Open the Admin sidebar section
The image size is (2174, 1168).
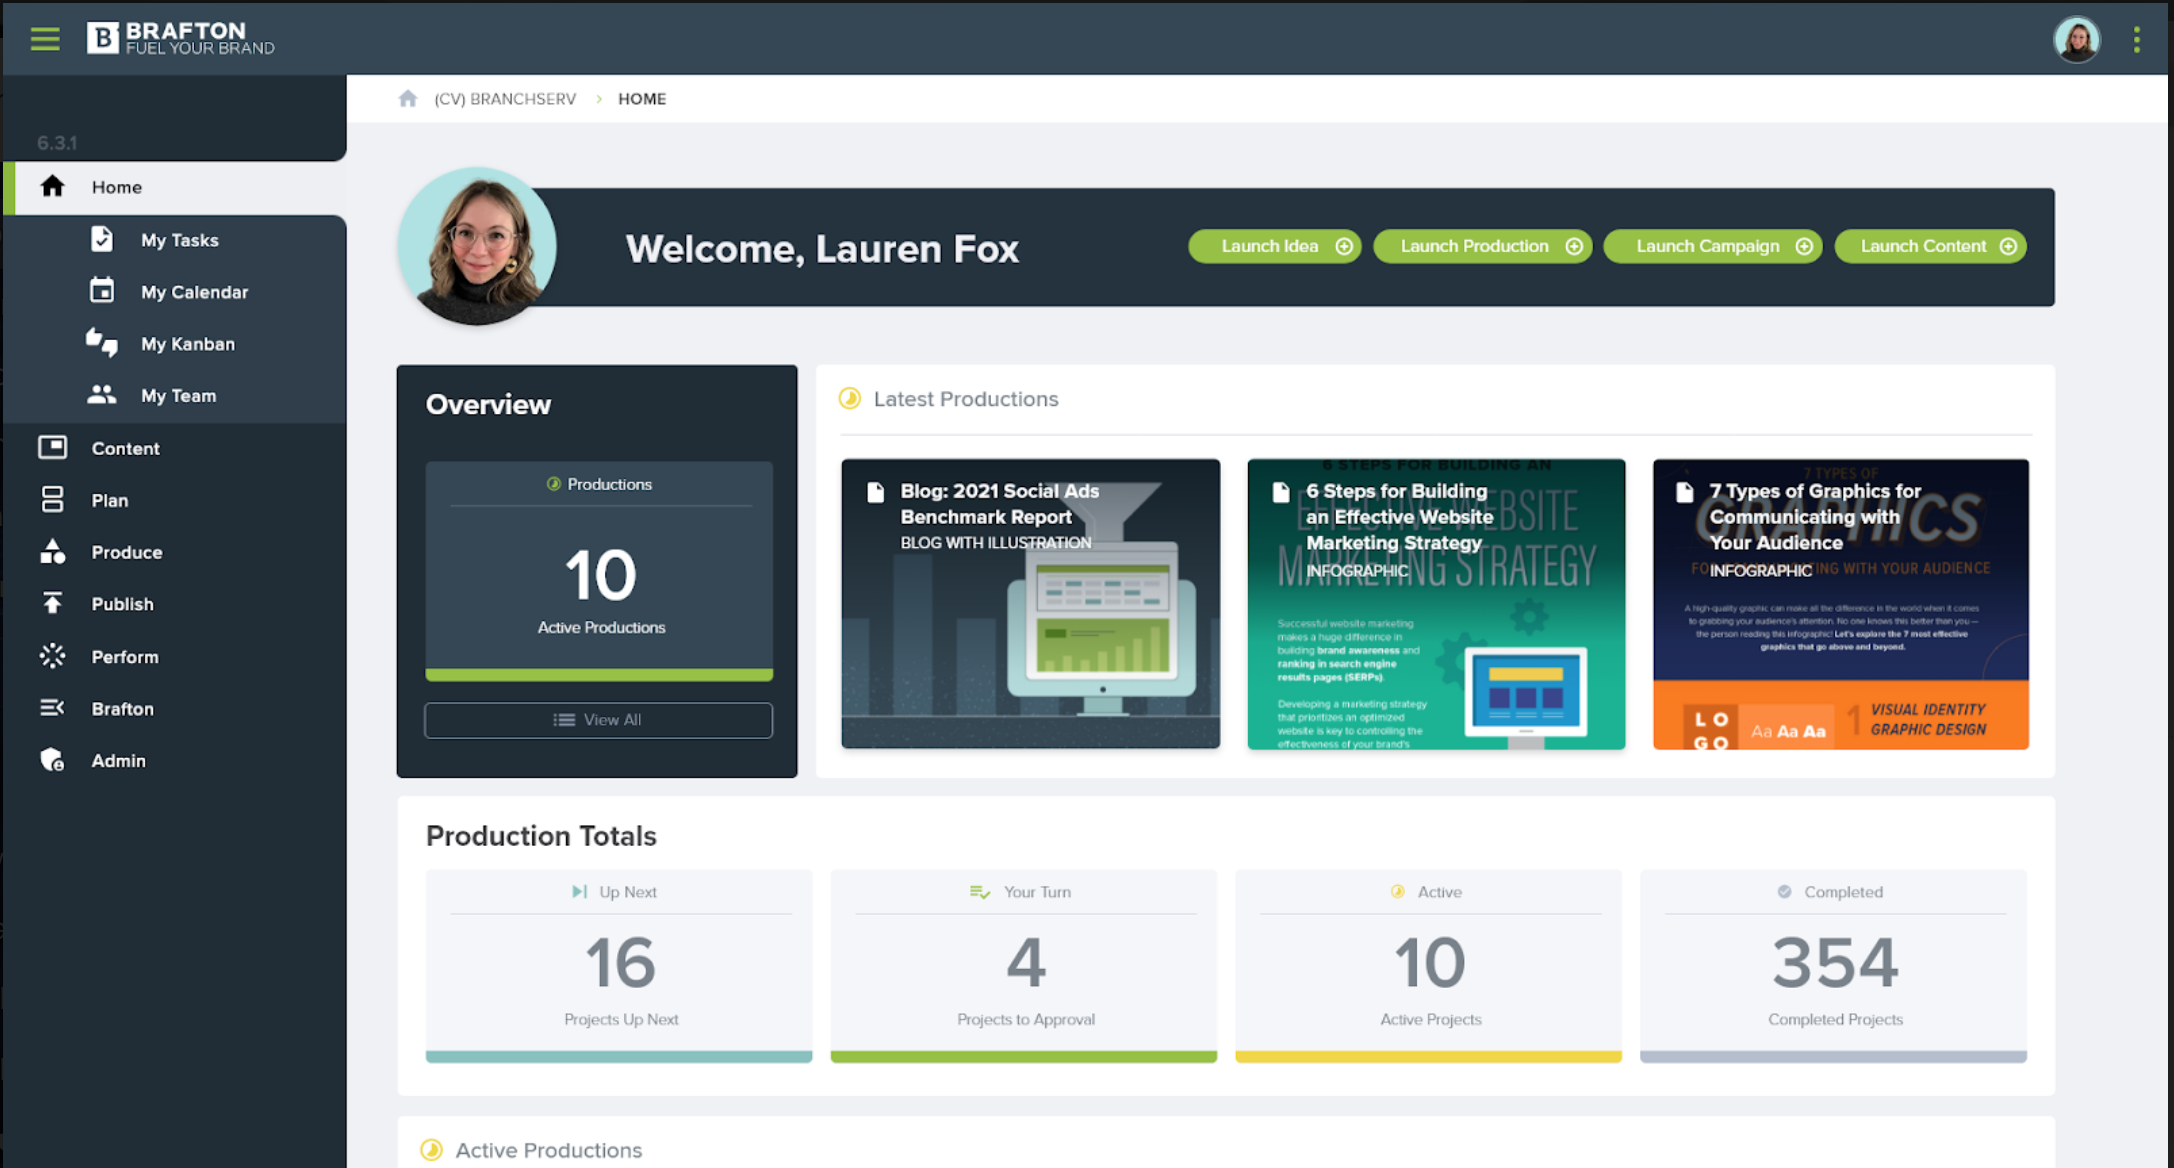[x=118, y=761]
